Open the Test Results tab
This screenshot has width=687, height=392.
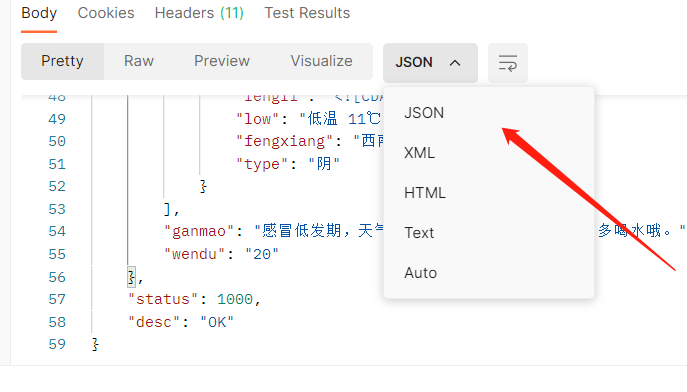coord(307,13)
